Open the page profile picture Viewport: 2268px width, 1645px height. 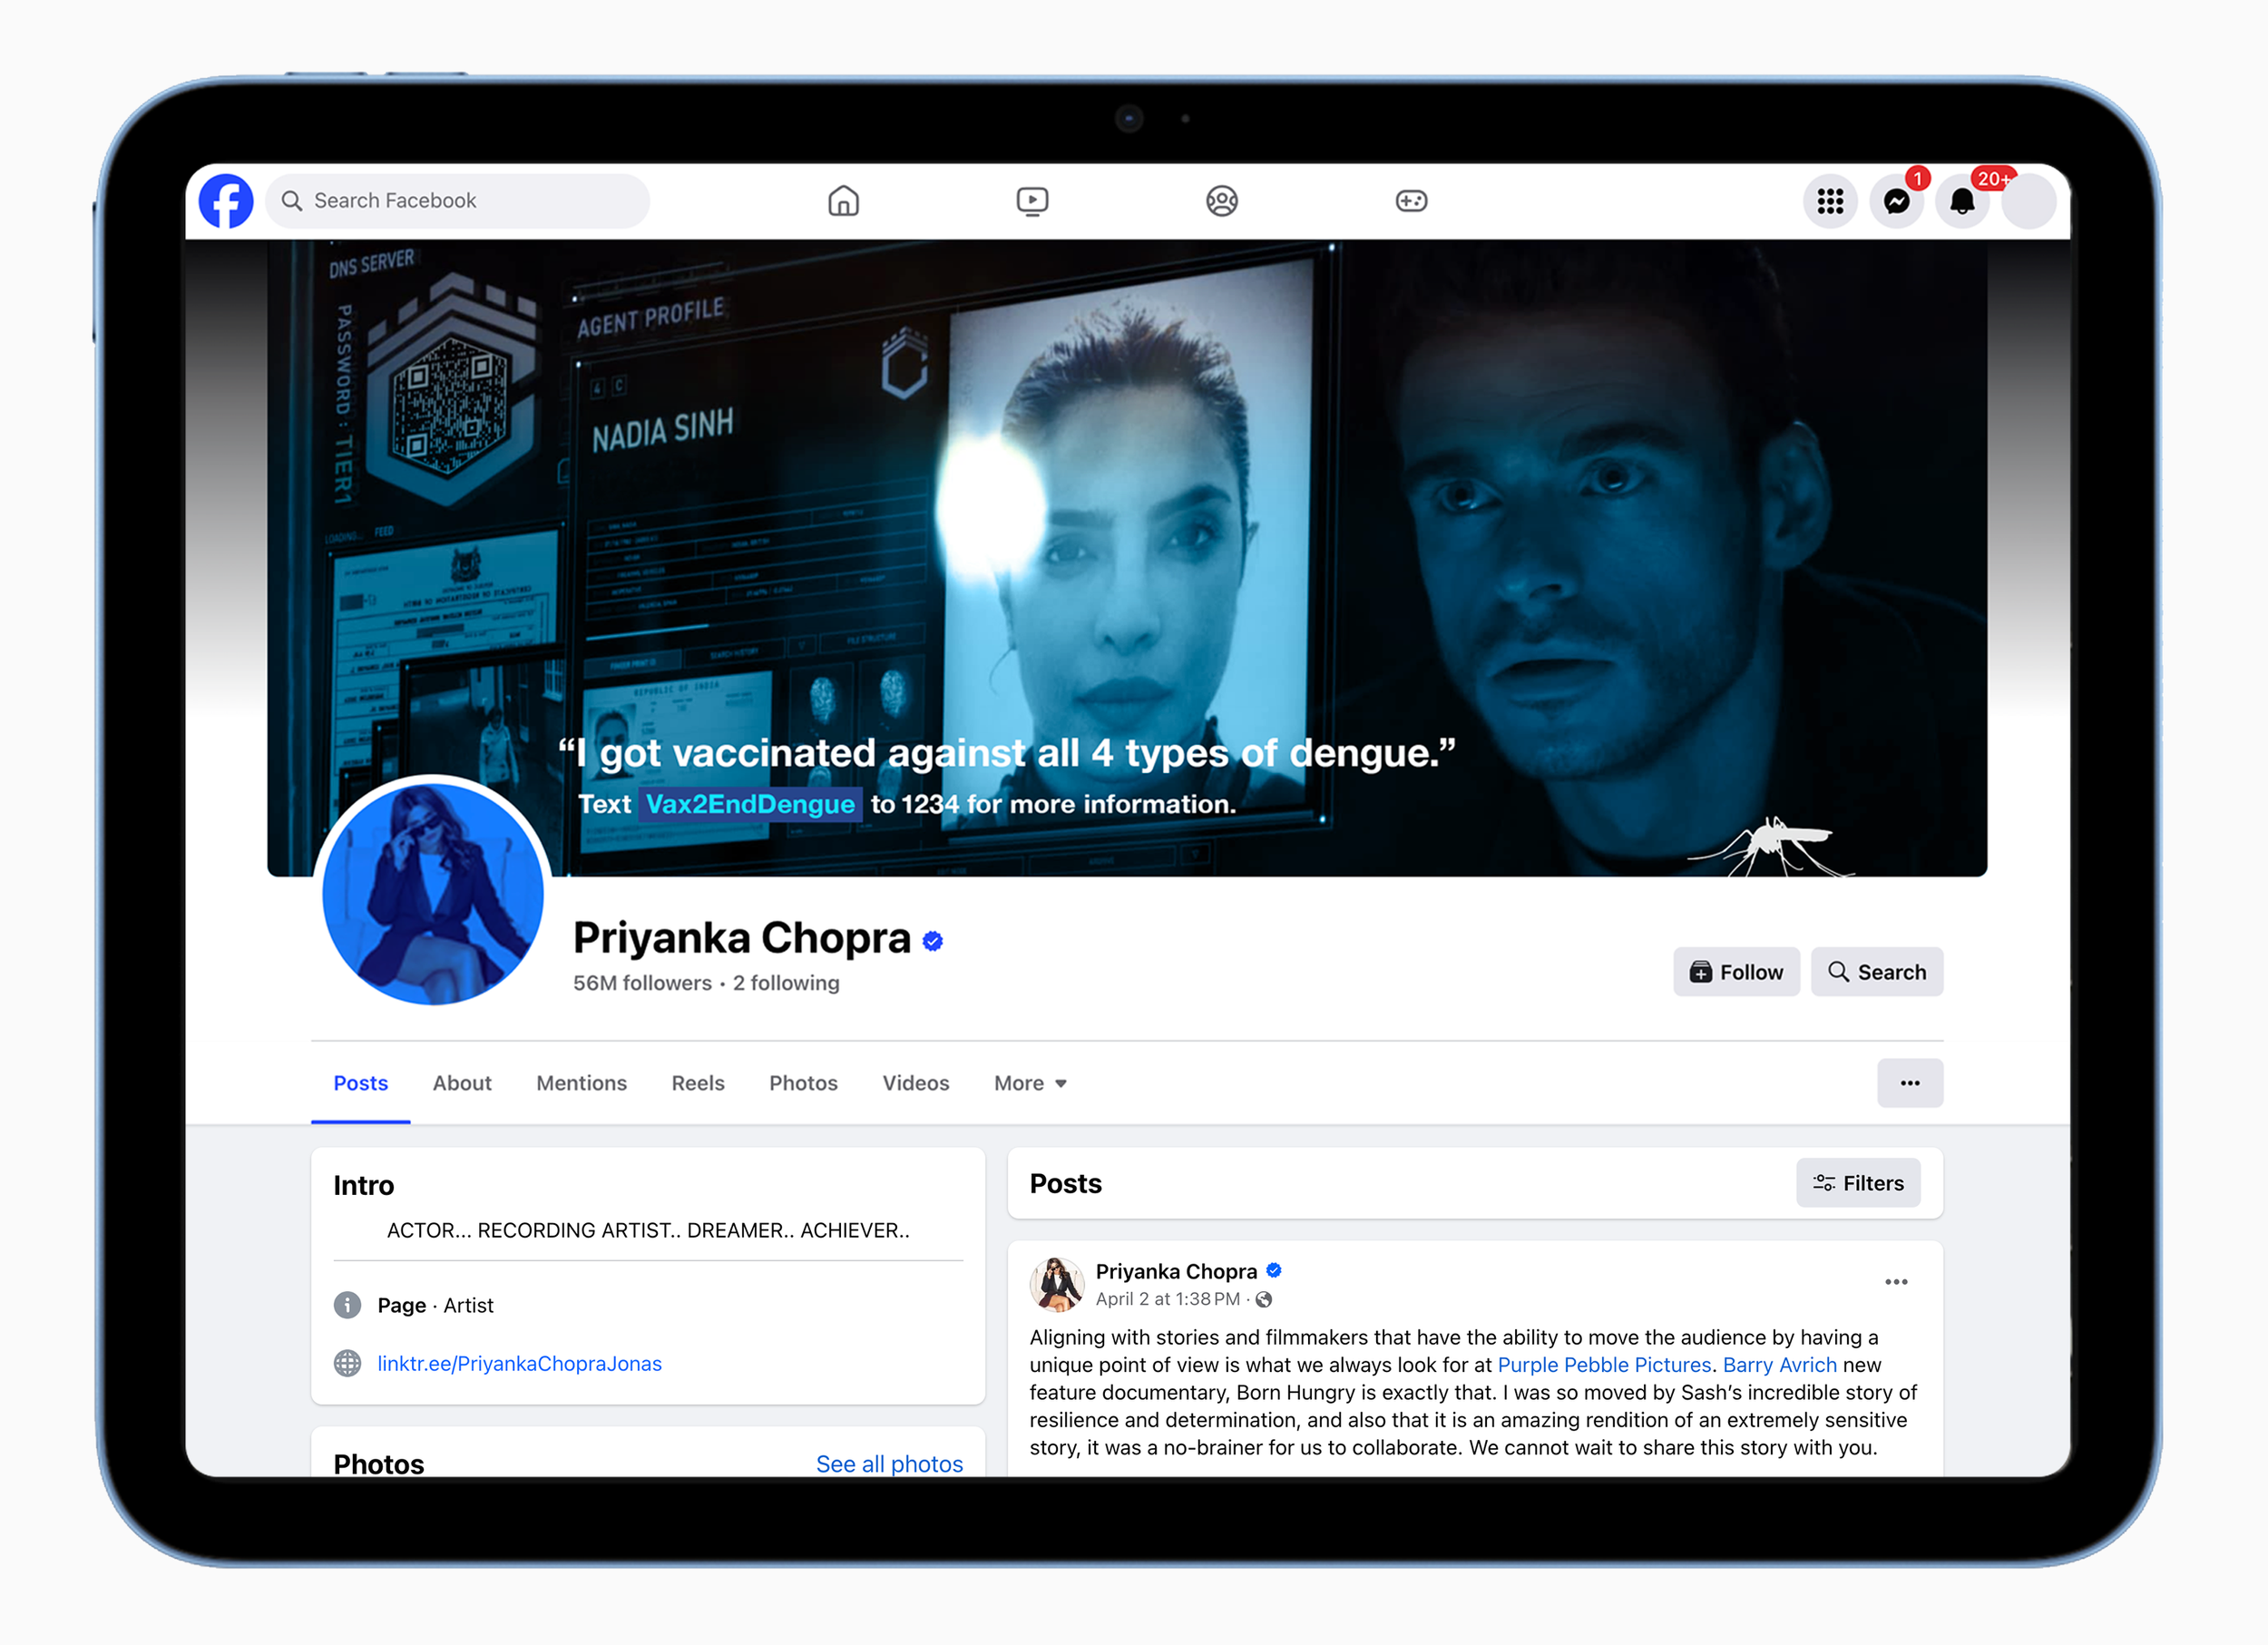432,893
